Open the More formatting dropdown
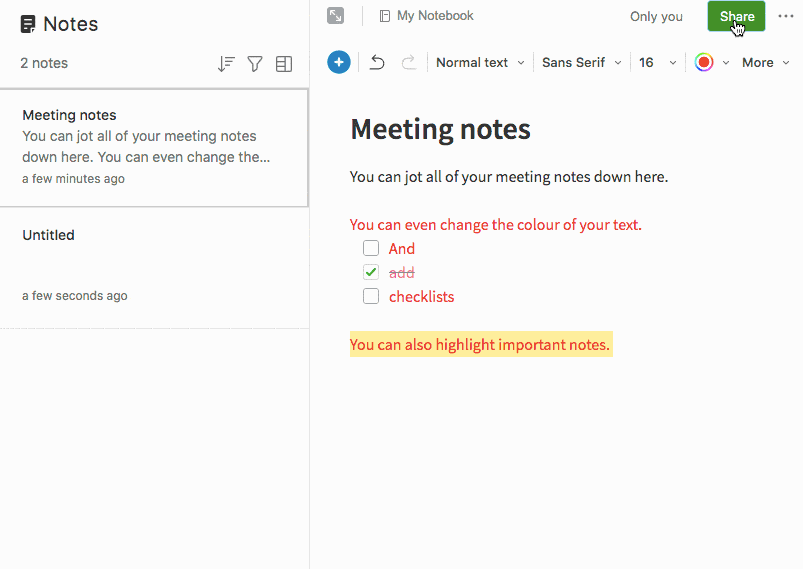 click(766, 62)
